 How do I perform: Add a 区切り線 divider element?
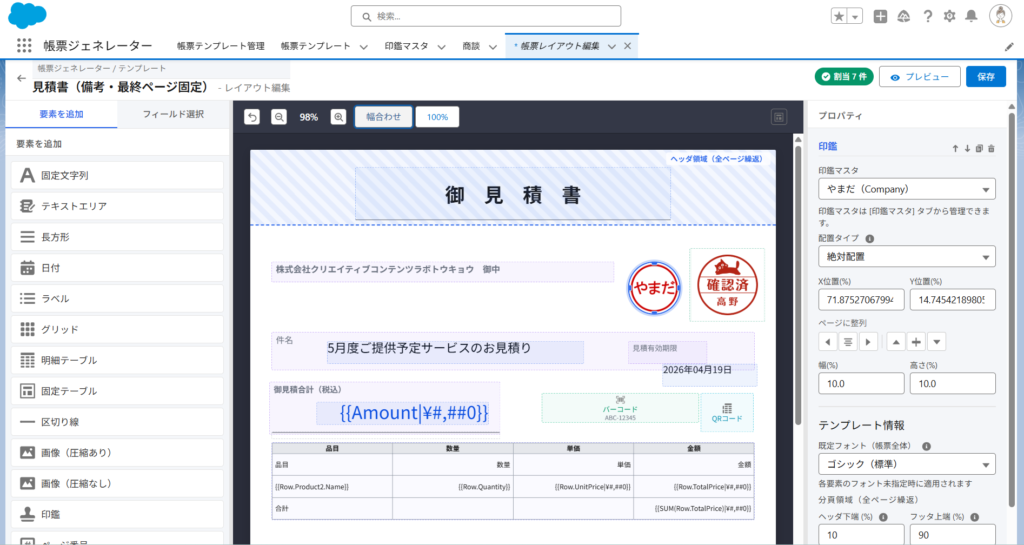(117, 422)
